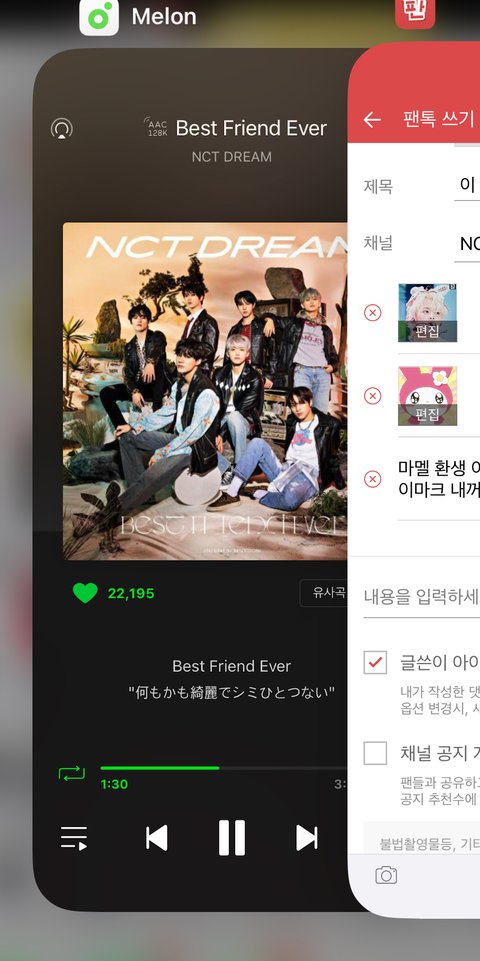480x961 pixels.
Task: Remove the first attached image
Action: pyautogui.click(x=372, y=313)
